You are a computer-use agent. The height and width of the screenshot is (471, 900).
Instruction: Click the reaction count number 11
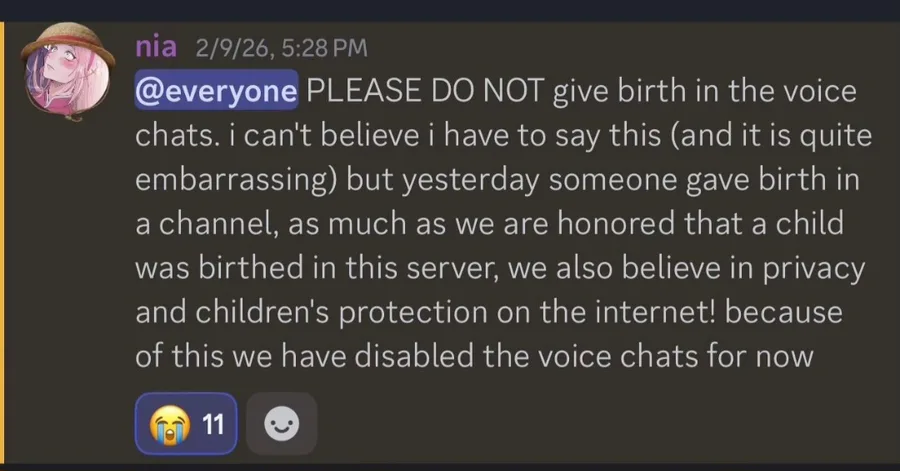[211, 425]
